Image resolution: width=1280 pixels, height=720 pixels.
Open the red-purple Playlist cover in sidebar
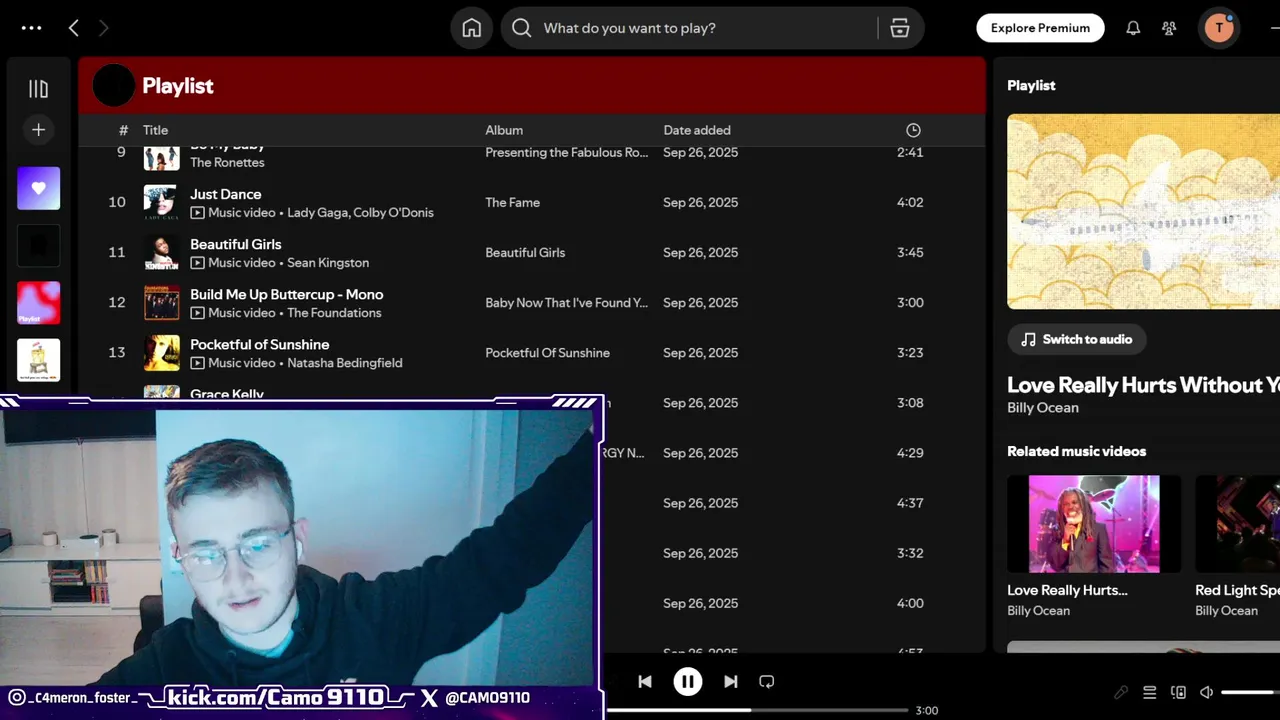pyautogui.click(x=38, y=303)
